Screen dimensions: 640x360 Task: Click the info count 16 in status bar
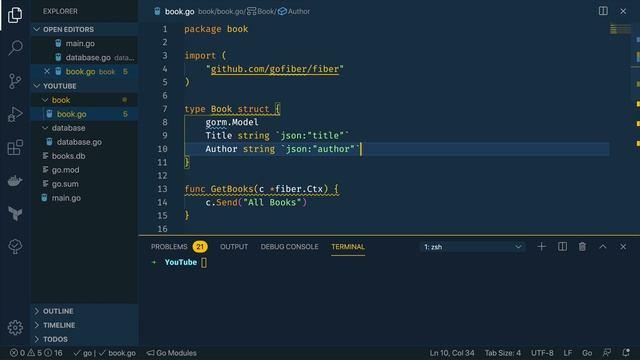(53, 353)
